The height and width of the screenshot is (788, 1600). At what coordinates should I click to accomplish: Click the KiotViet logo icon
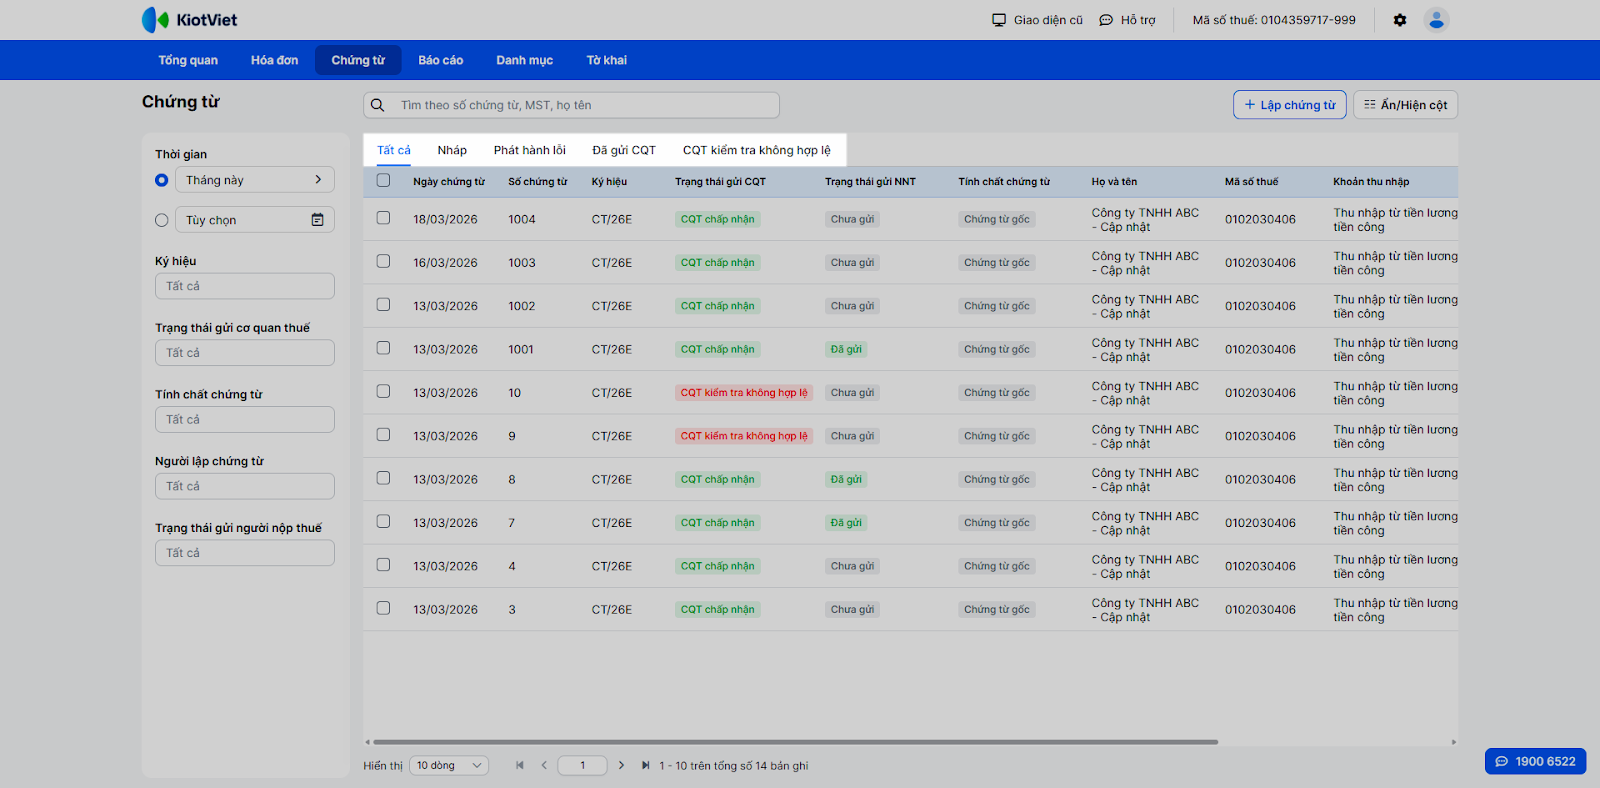click(155, 20)
